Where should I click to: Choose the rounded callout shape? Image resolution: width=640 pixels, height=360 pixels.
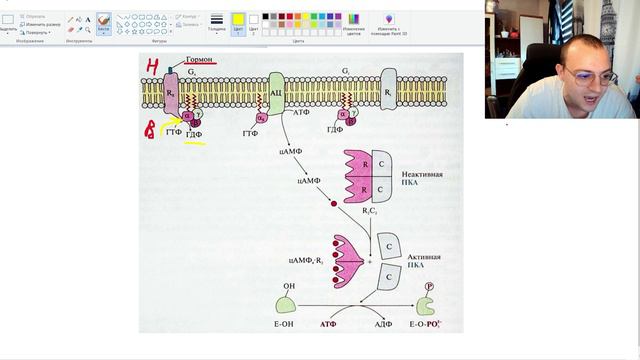pyautogui.click(x=149, y=31)
